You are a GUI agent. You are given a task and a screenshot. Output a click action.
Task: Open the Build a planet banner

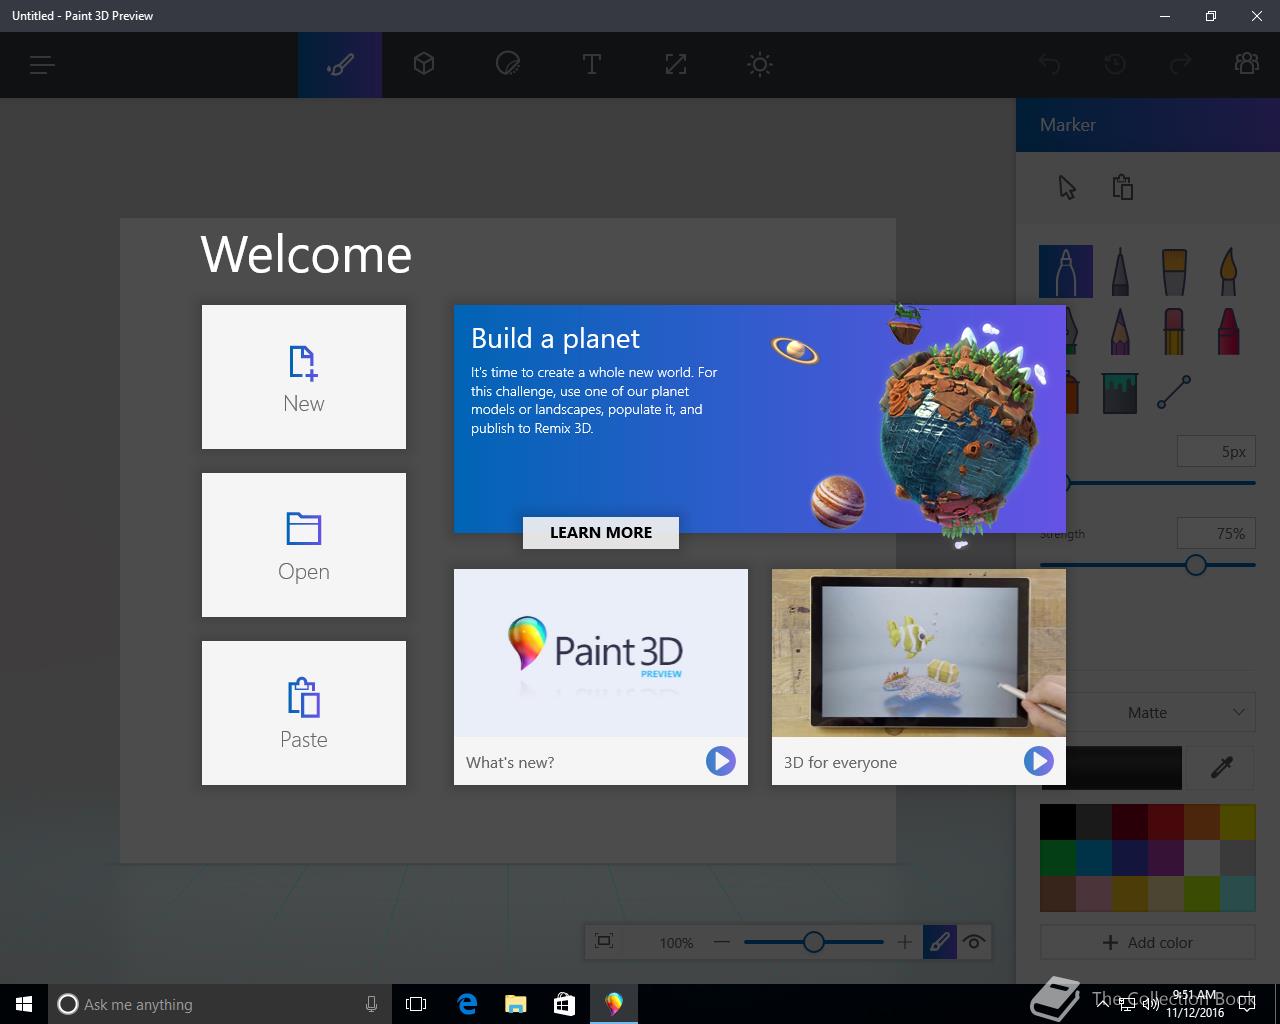[760, 419]
